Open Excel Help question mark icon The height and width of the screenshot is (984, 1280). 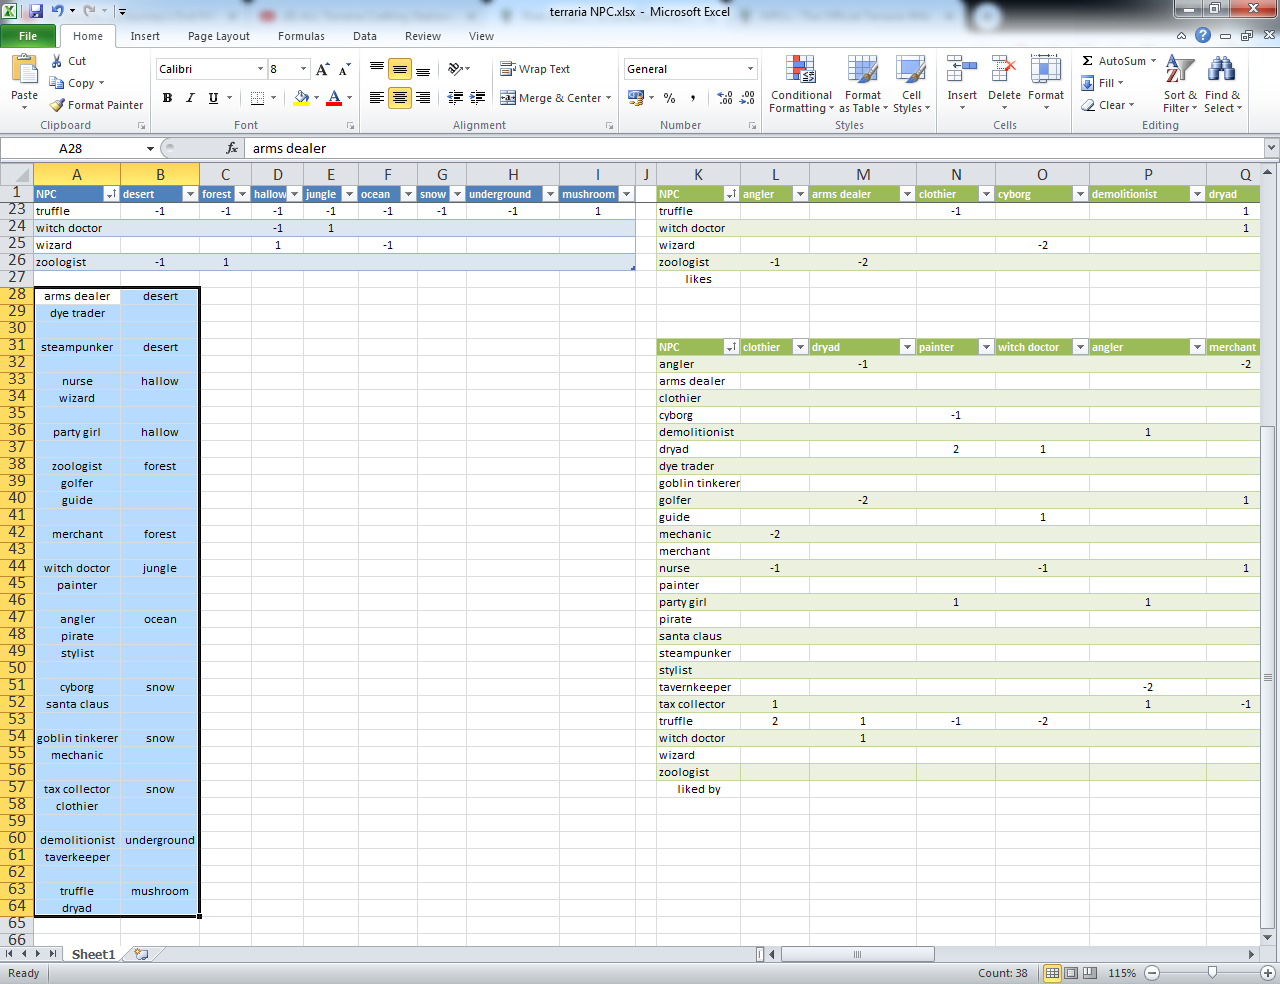[x=1203, y=36]
